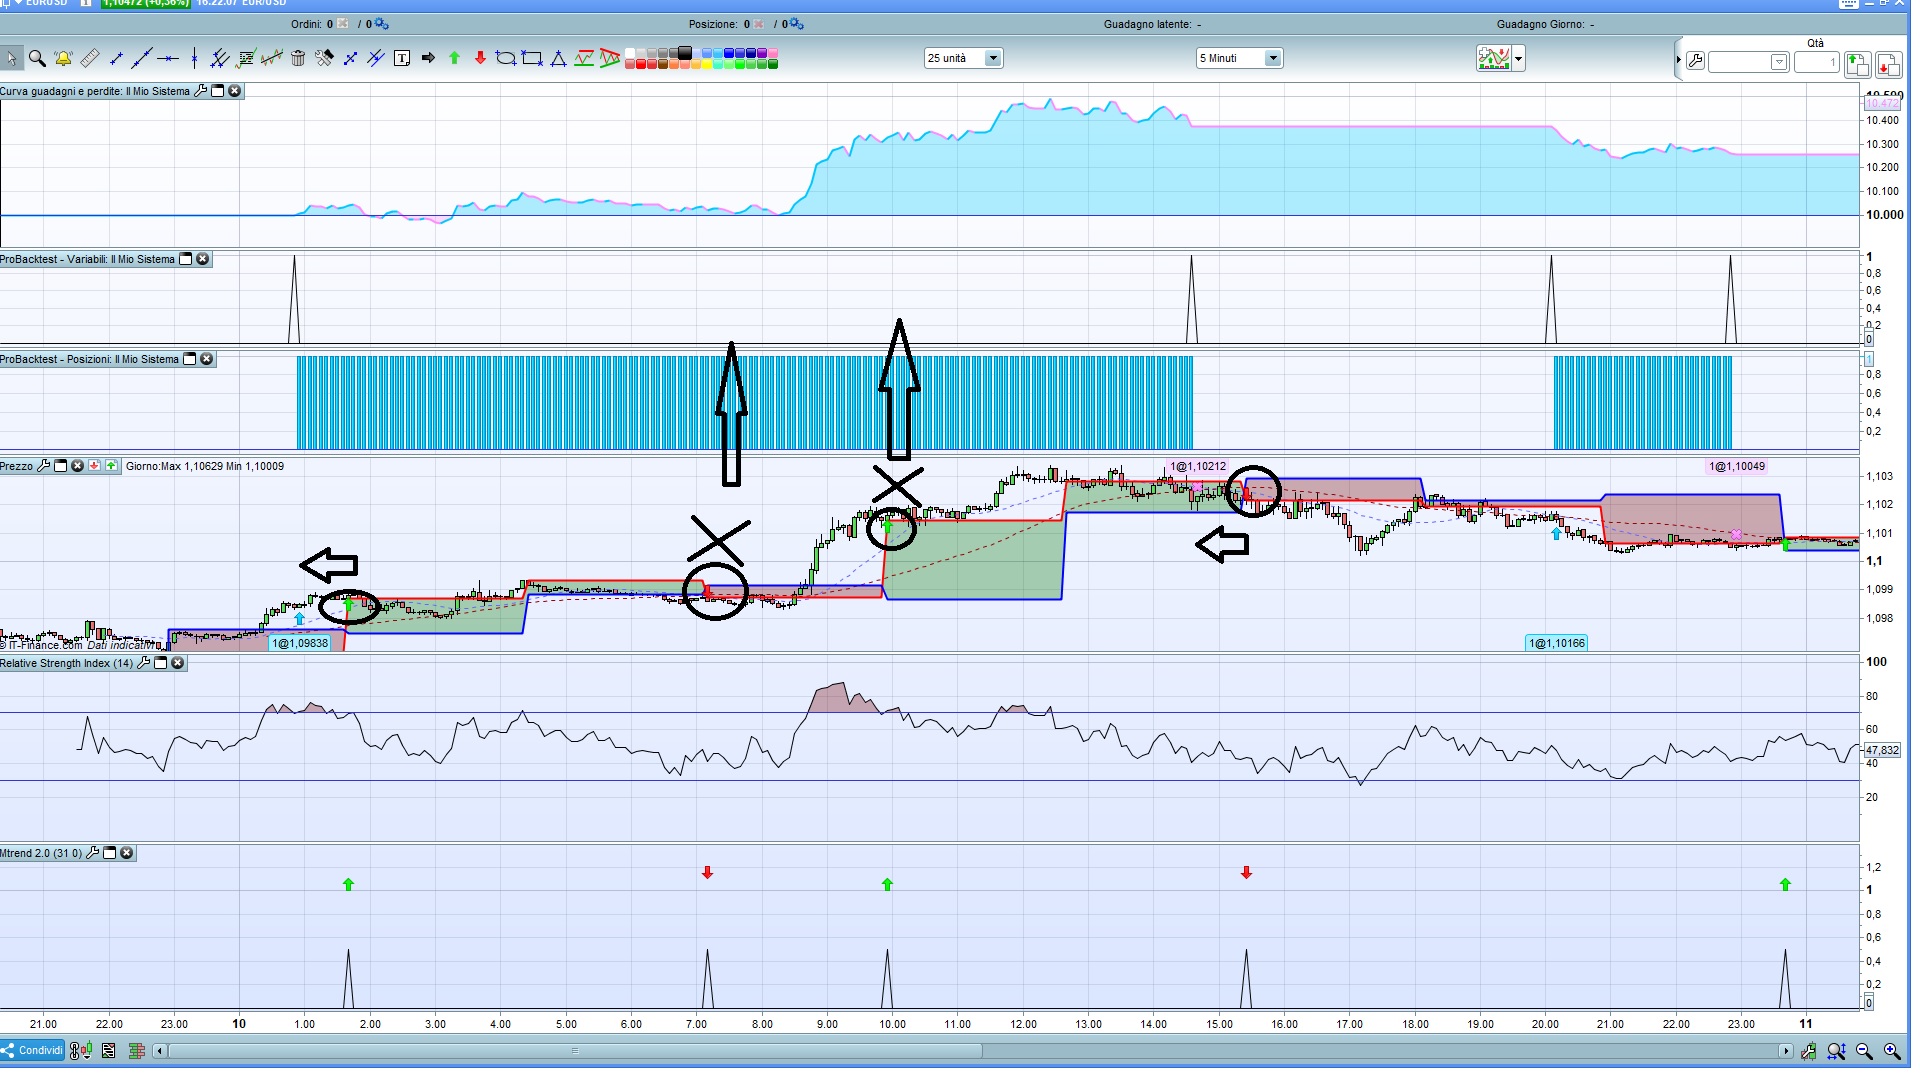The width and height of the screenshot is (1920, 1080).
Task: Select the ruler measurement tool
Action: coord(90,59)
